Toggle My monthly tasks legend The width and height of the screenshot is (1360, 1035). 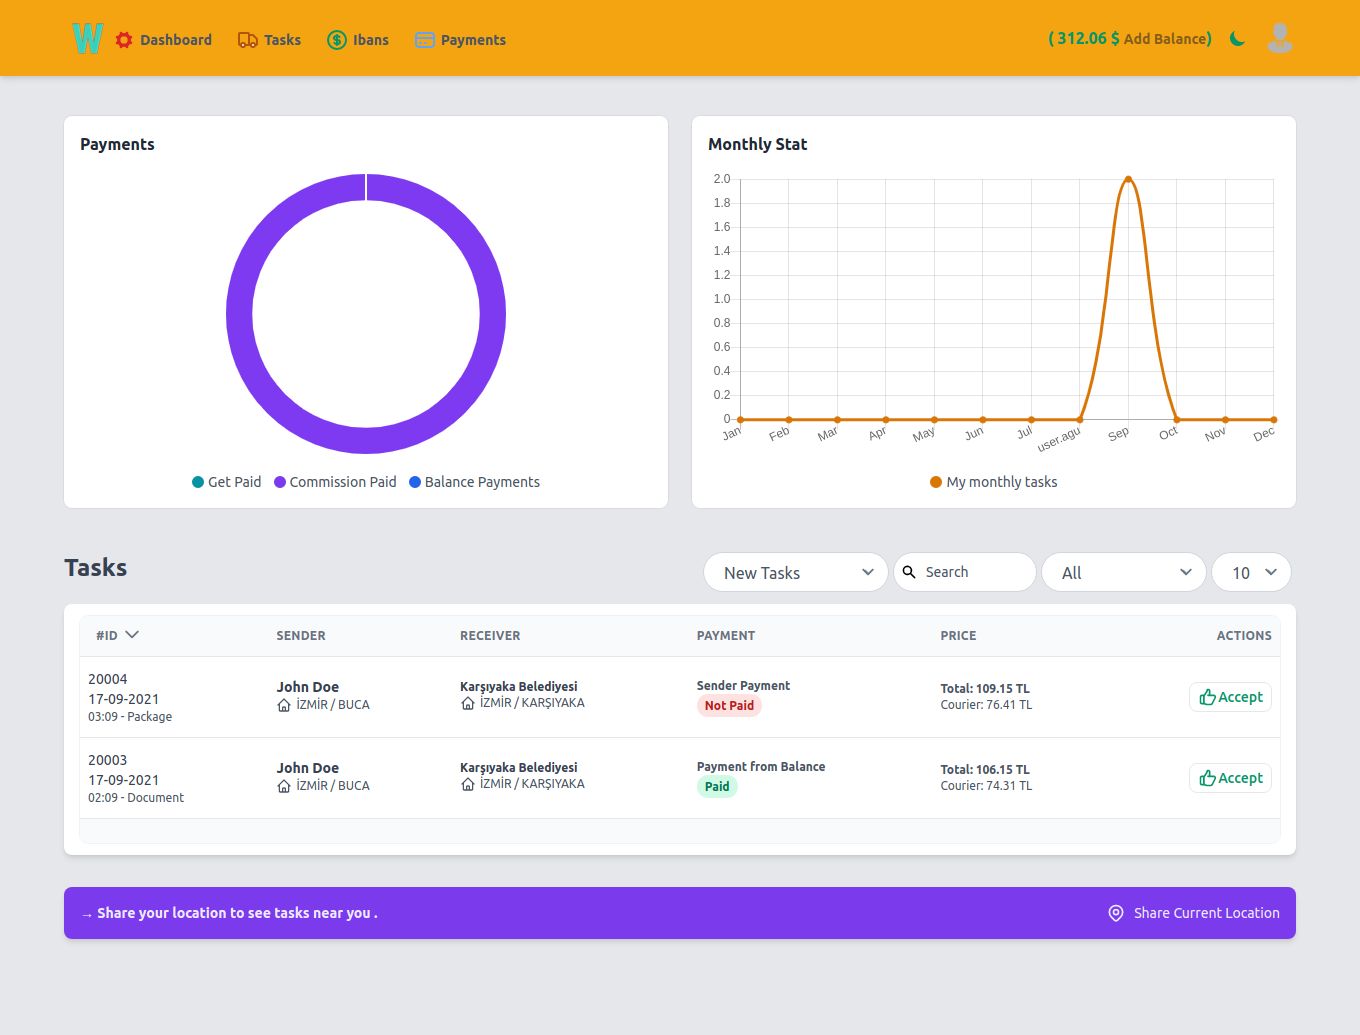pos(993,482)
